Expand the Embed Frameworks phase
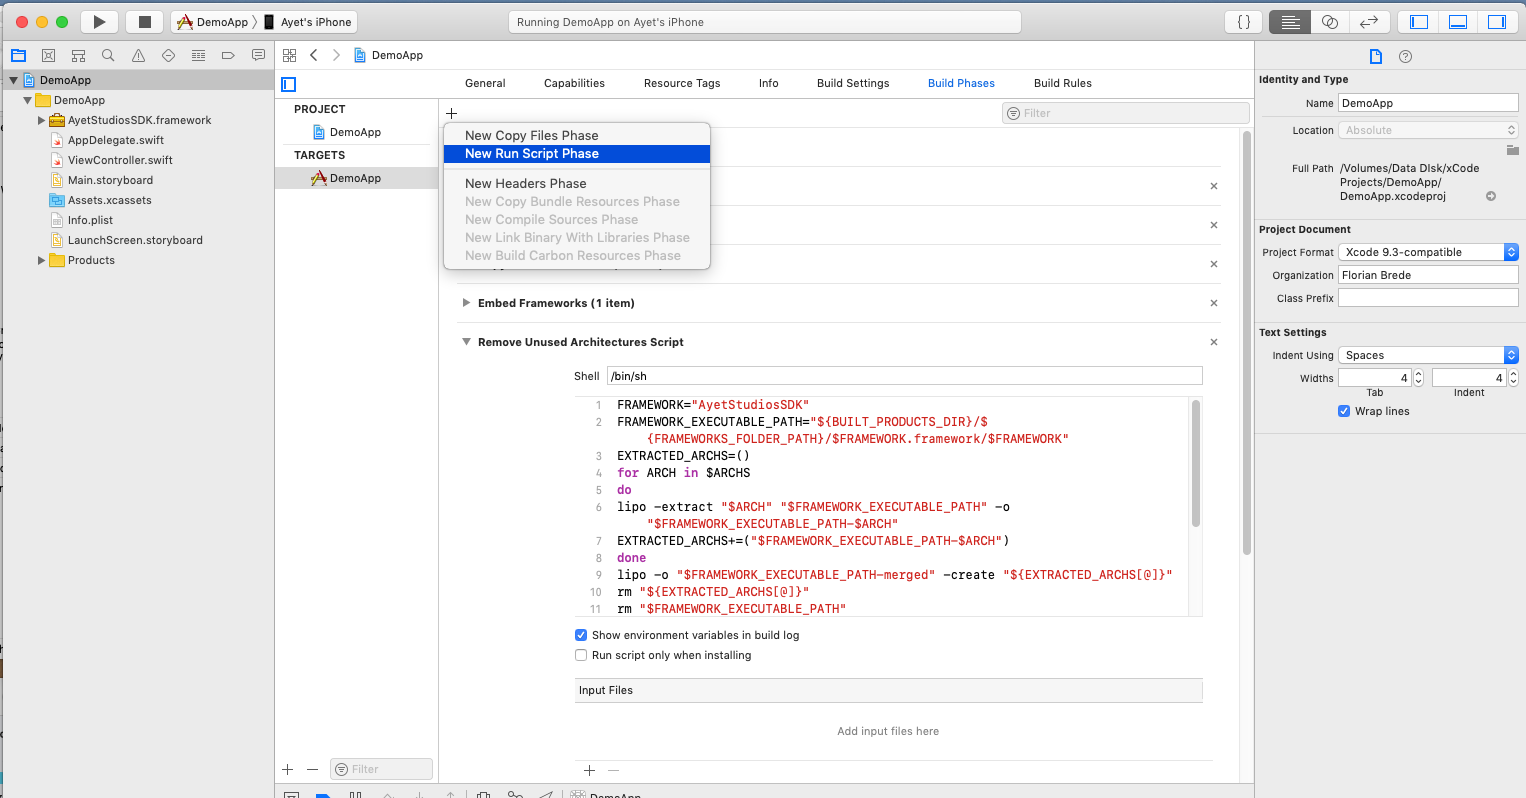Image resolution: width=1526 pixels, height=798 pixels. click(x=466, y=303)
